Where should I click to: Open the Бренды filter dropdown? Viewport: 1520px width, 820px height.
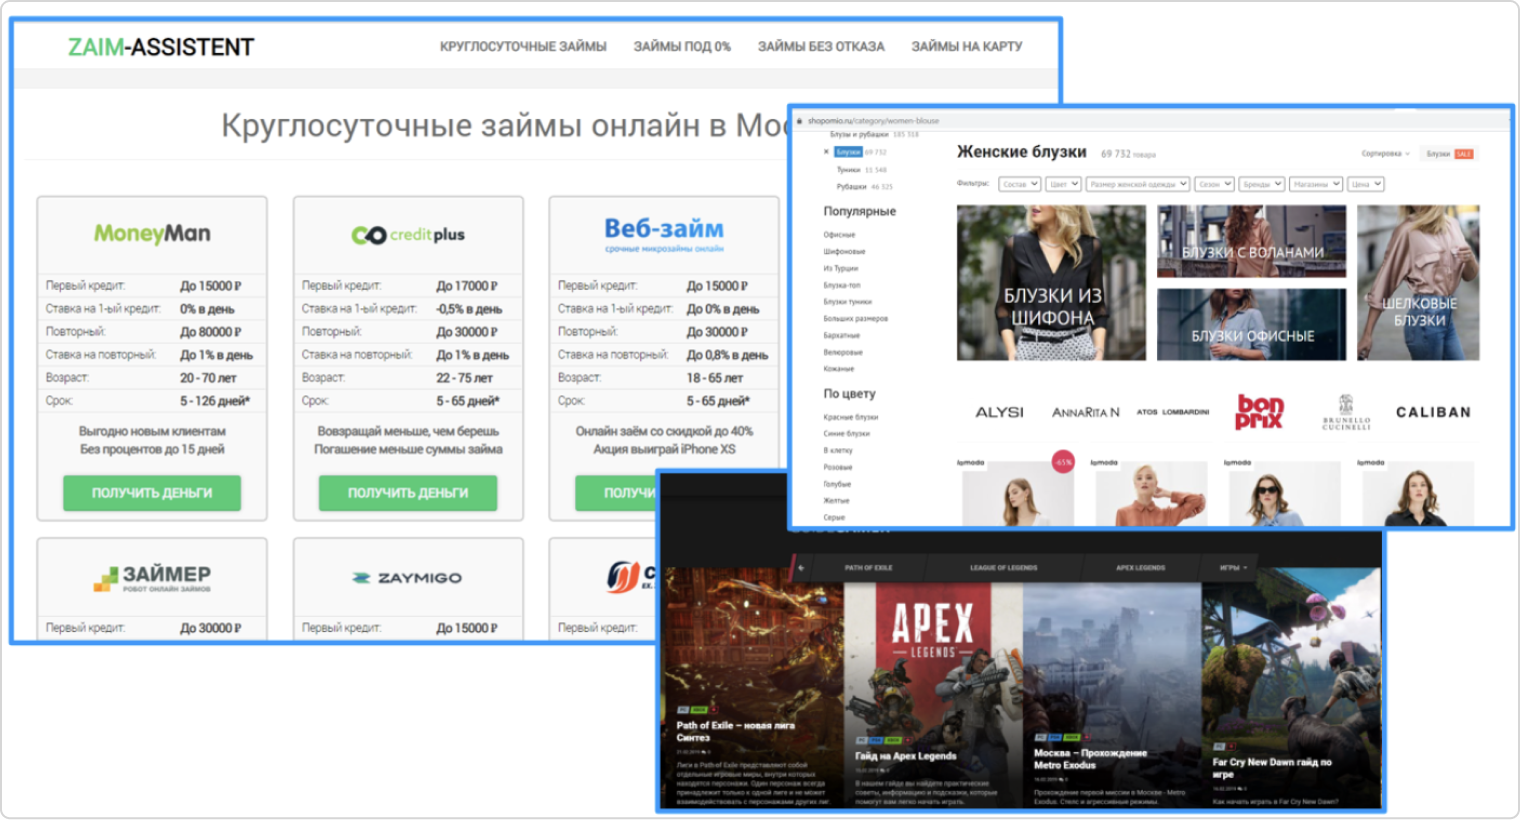[1262, 184]
